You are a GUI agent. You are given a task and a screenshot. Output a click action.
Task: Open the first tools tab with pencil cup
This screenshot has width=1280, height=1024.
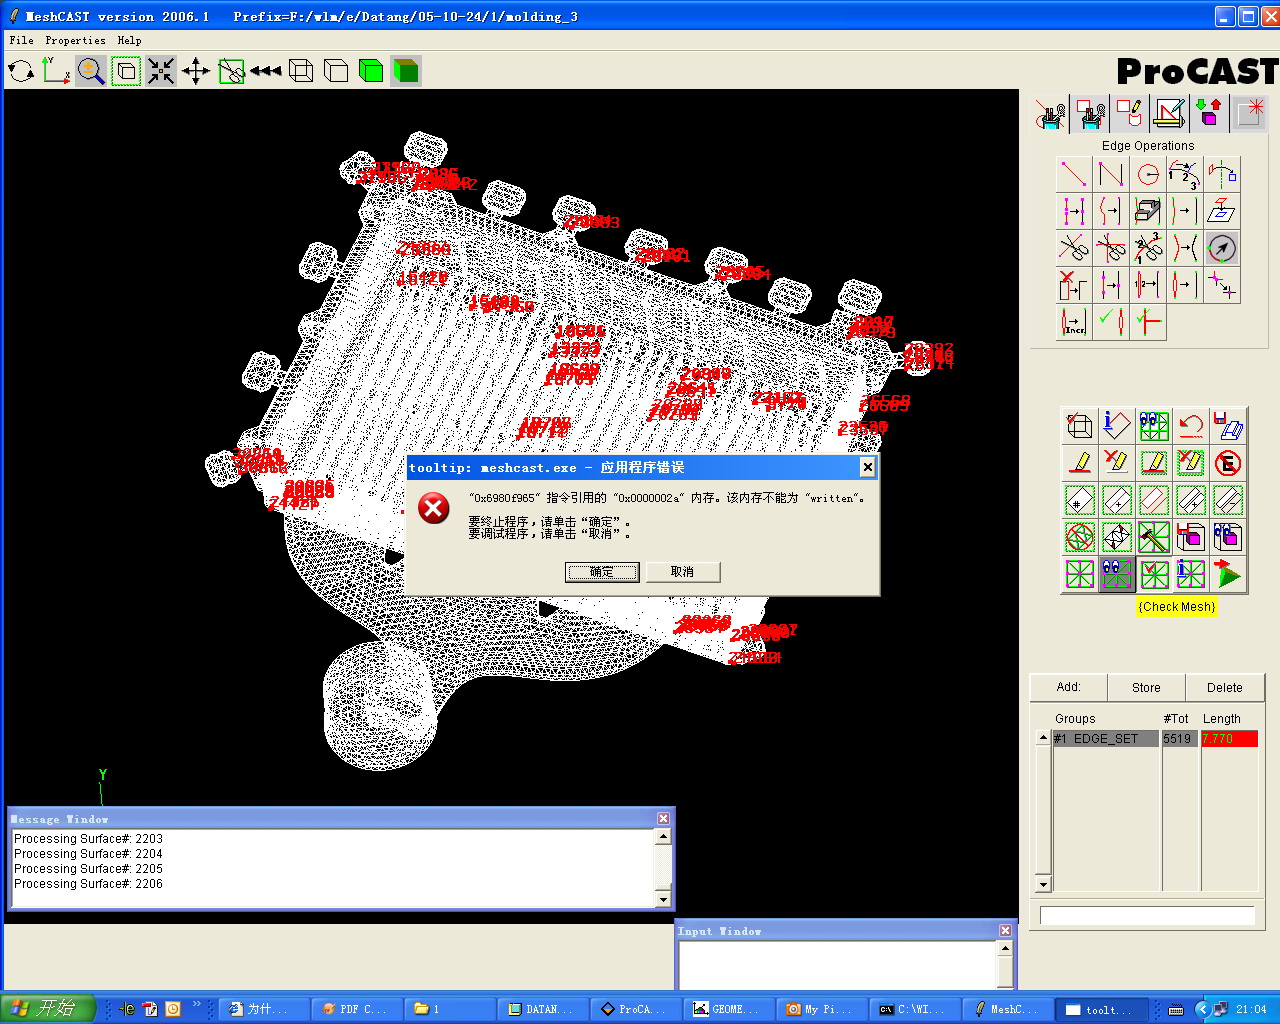(1051, 114)
